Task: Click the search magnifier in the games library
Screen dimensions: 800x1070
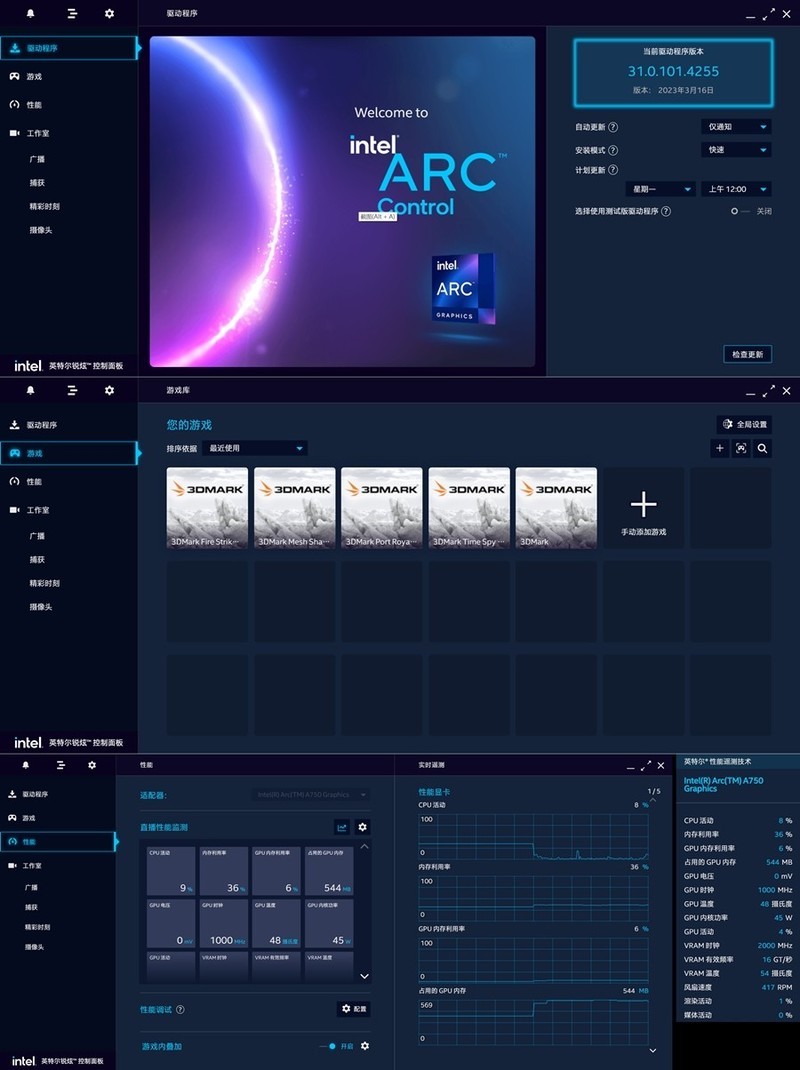Action: pos(762,448)
